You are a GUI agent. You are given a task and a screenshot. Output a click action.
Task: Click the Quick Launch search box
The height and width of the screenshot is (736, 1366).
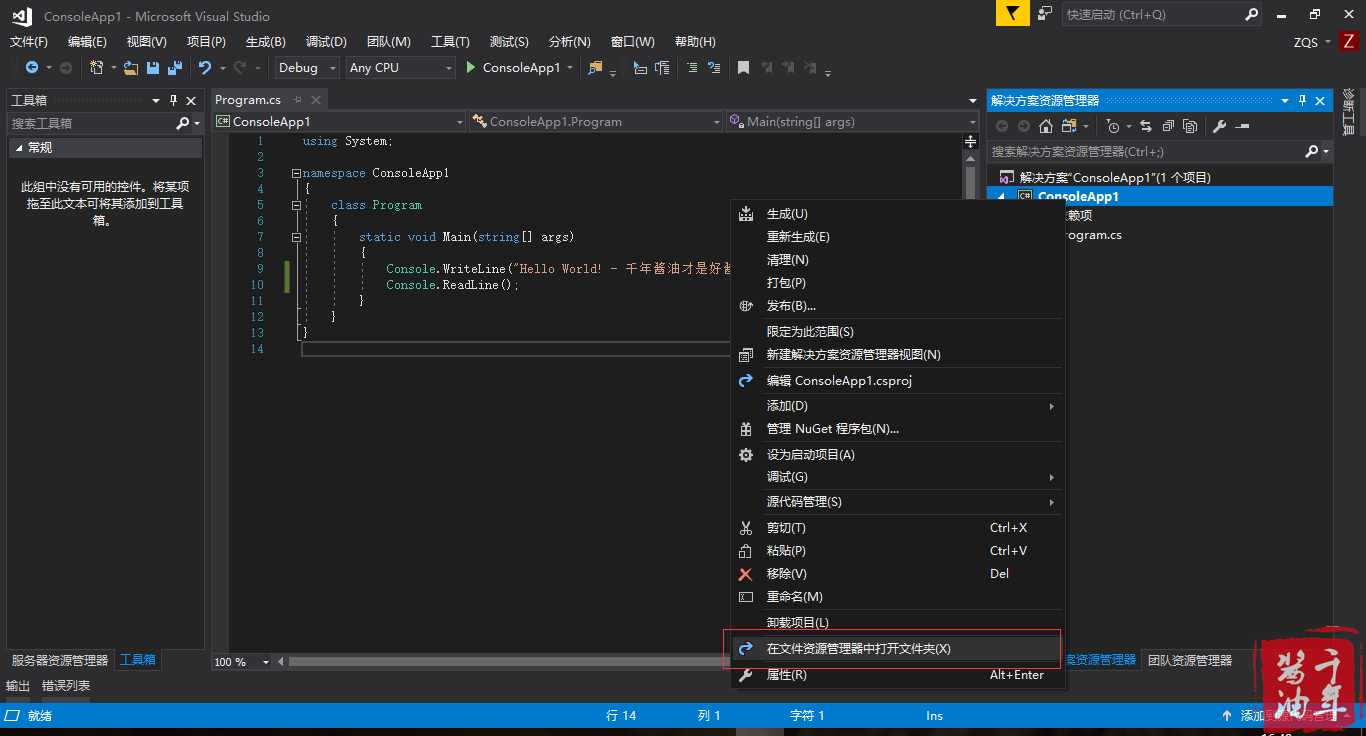(x=1150, y=15)
